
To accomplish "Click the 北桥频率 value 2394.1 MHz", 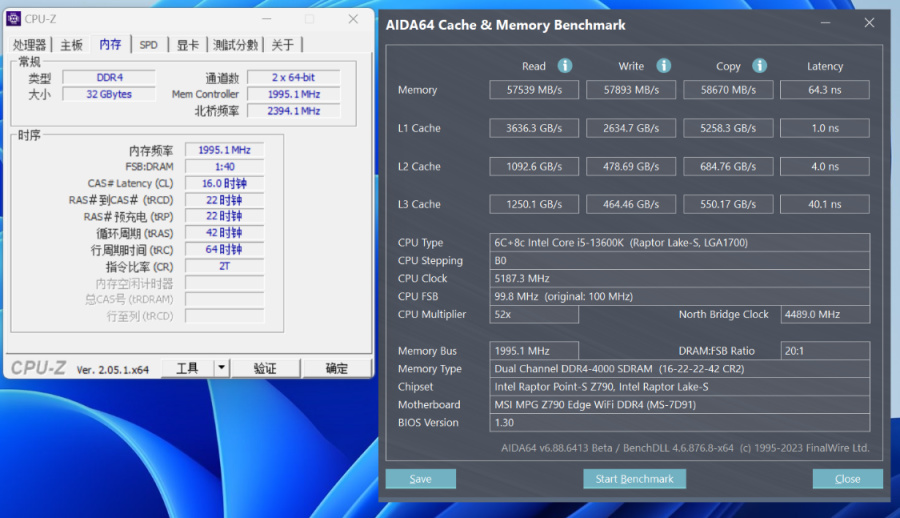I will (293, 111).
